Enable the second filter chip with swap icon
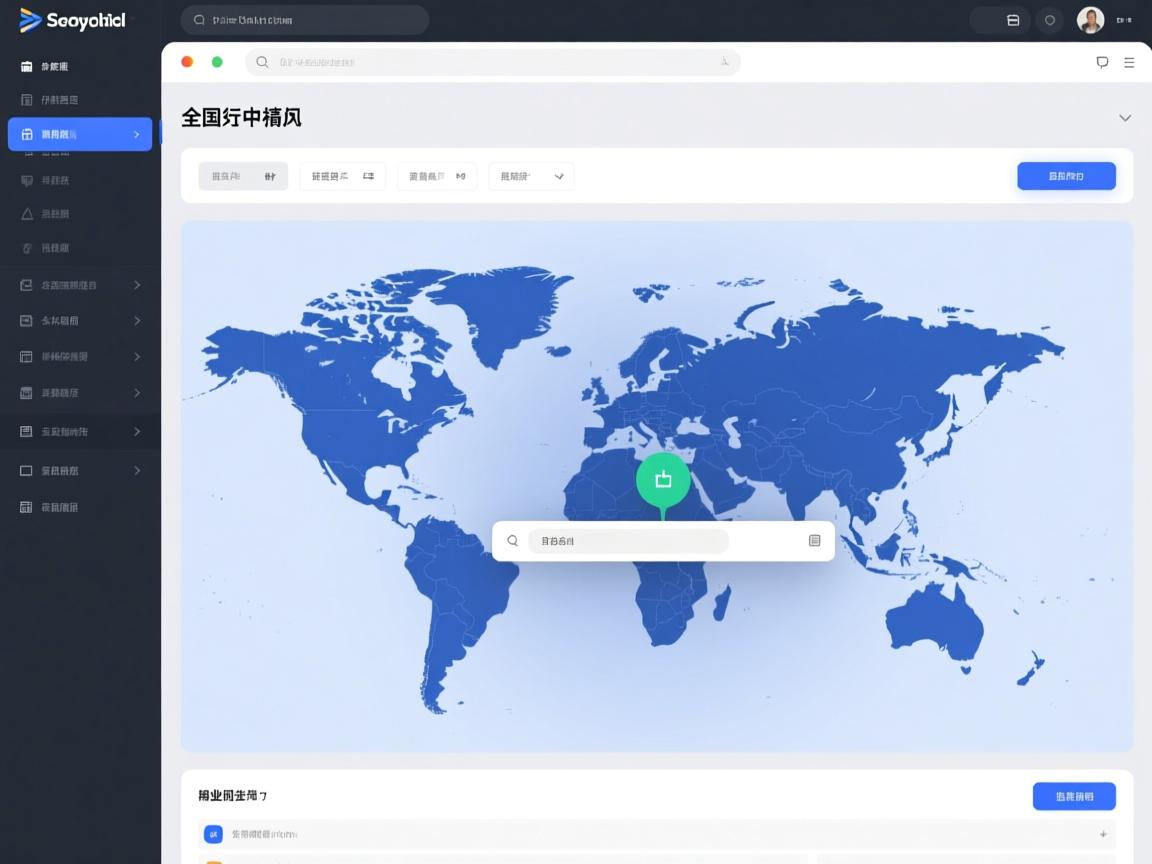Image resolution: width=1152 pixels, height=864 pixels. click(x=342, y=176)
